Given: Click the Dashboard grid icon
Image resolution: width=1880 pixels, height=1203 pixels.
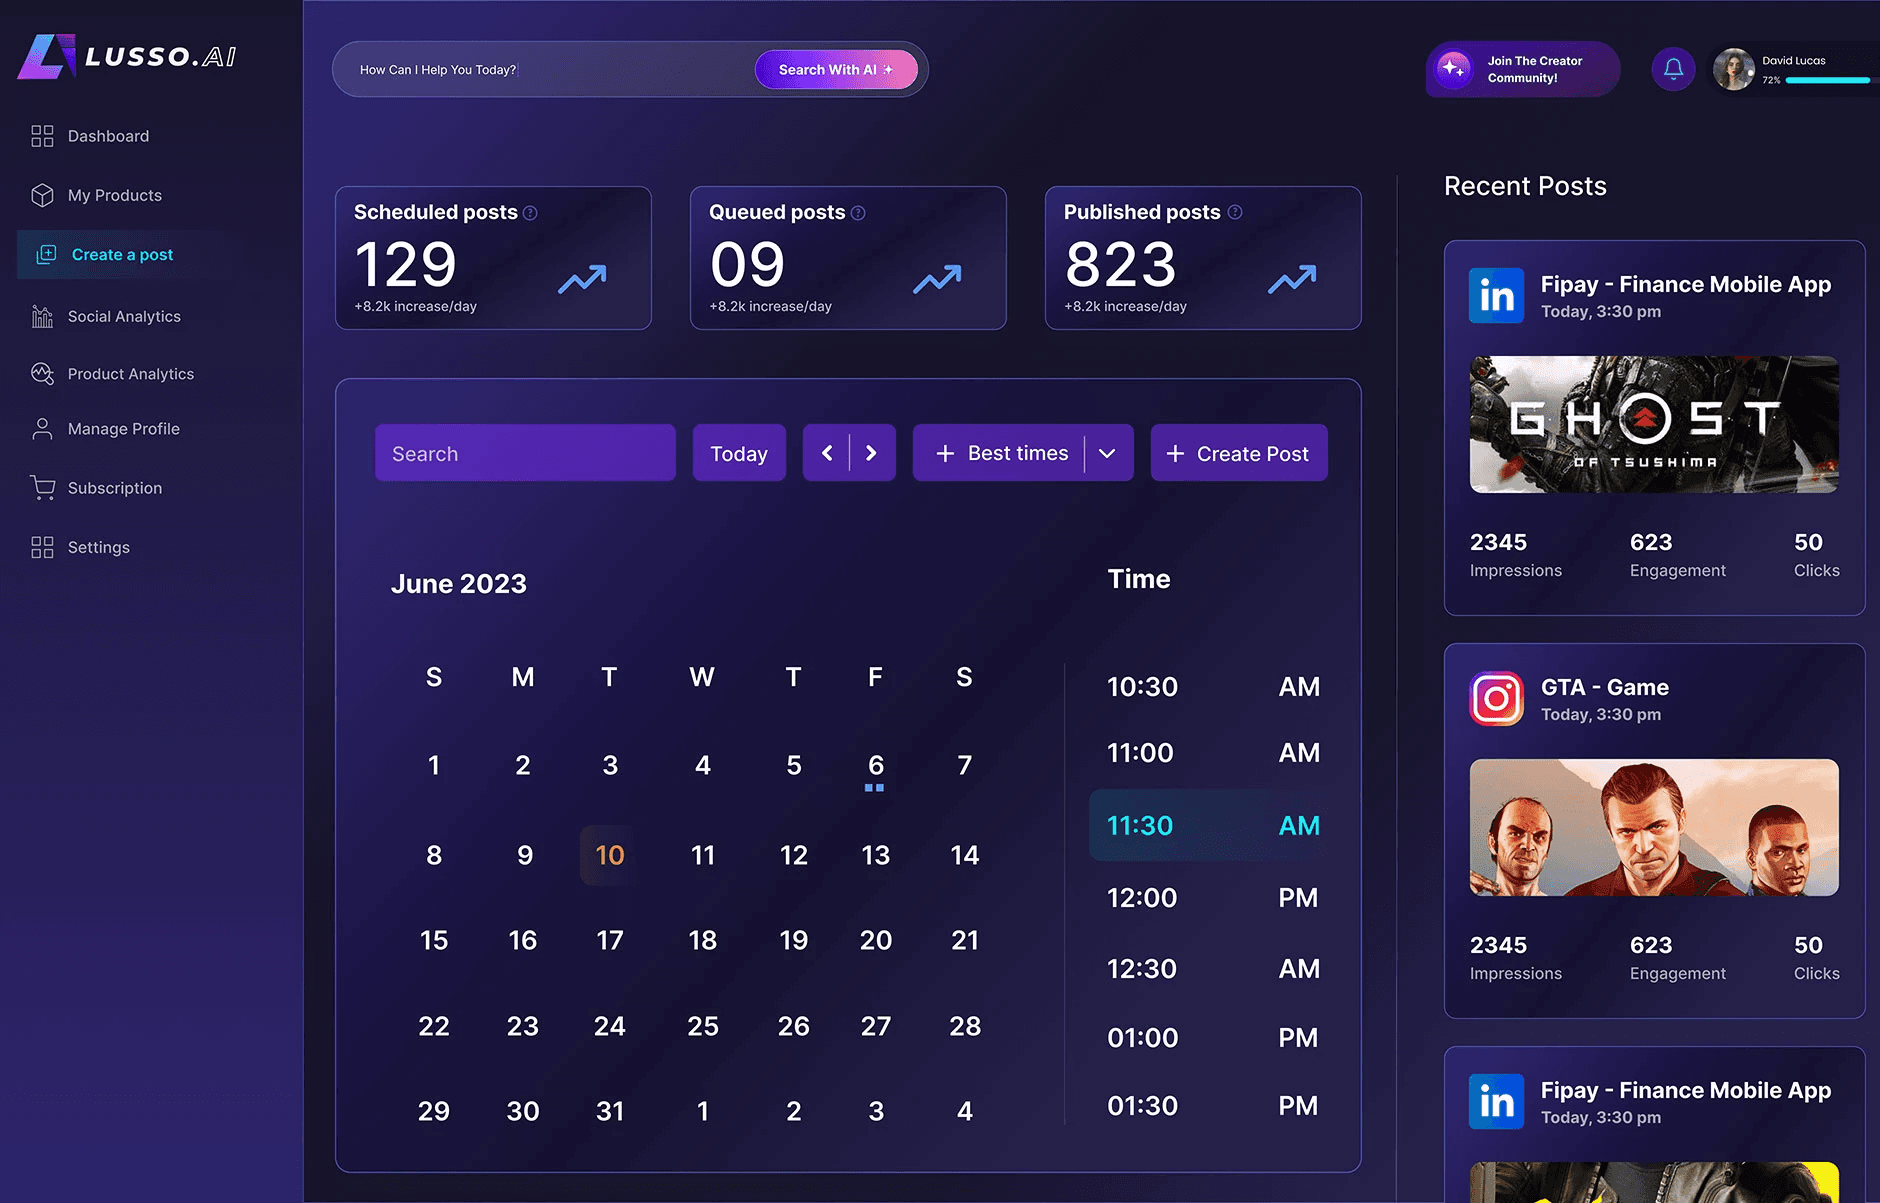Looking at the screenshot, I should [42, 136].
